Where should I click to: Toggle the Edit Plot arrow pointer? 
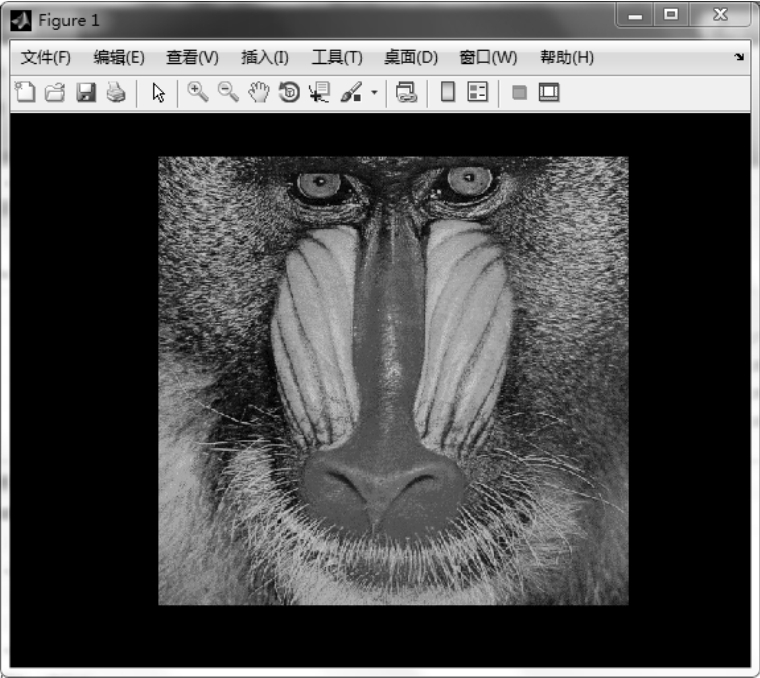[158, 93]
